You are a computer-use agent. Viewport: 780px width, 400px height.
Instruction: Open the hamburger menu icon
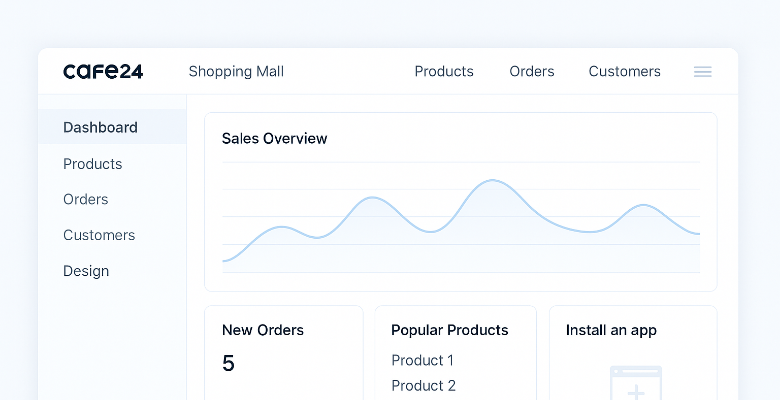pyautogui.click(x=702, y=72)
